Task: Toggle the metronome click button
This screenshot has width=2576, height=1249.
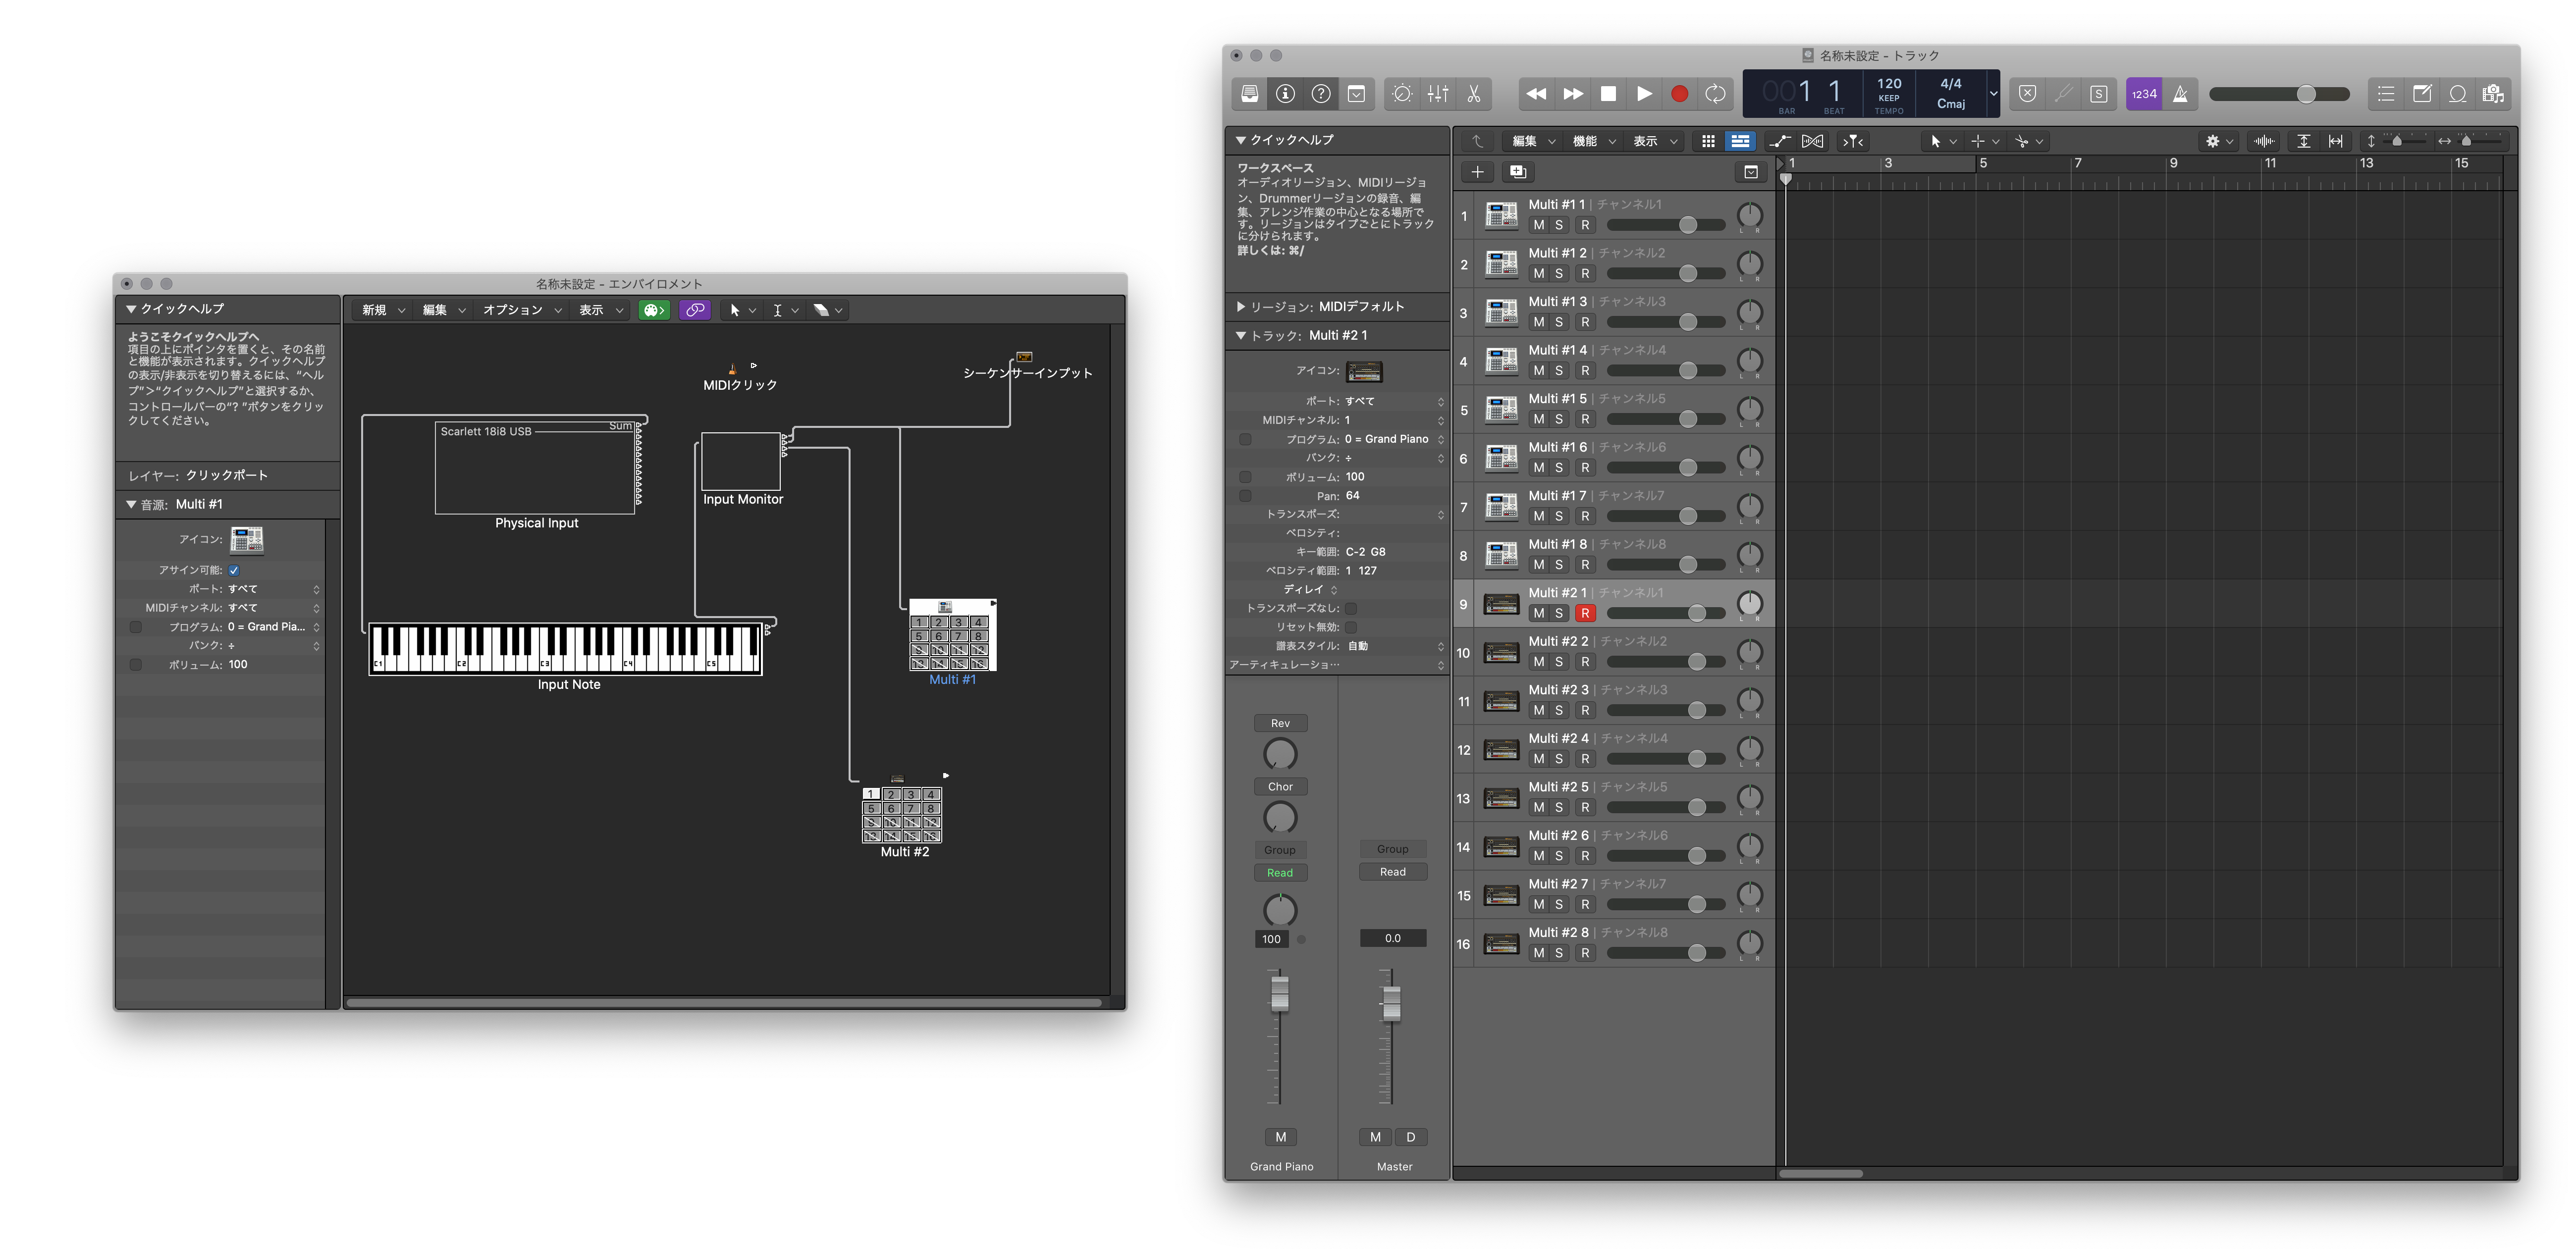Action: 2180,94
